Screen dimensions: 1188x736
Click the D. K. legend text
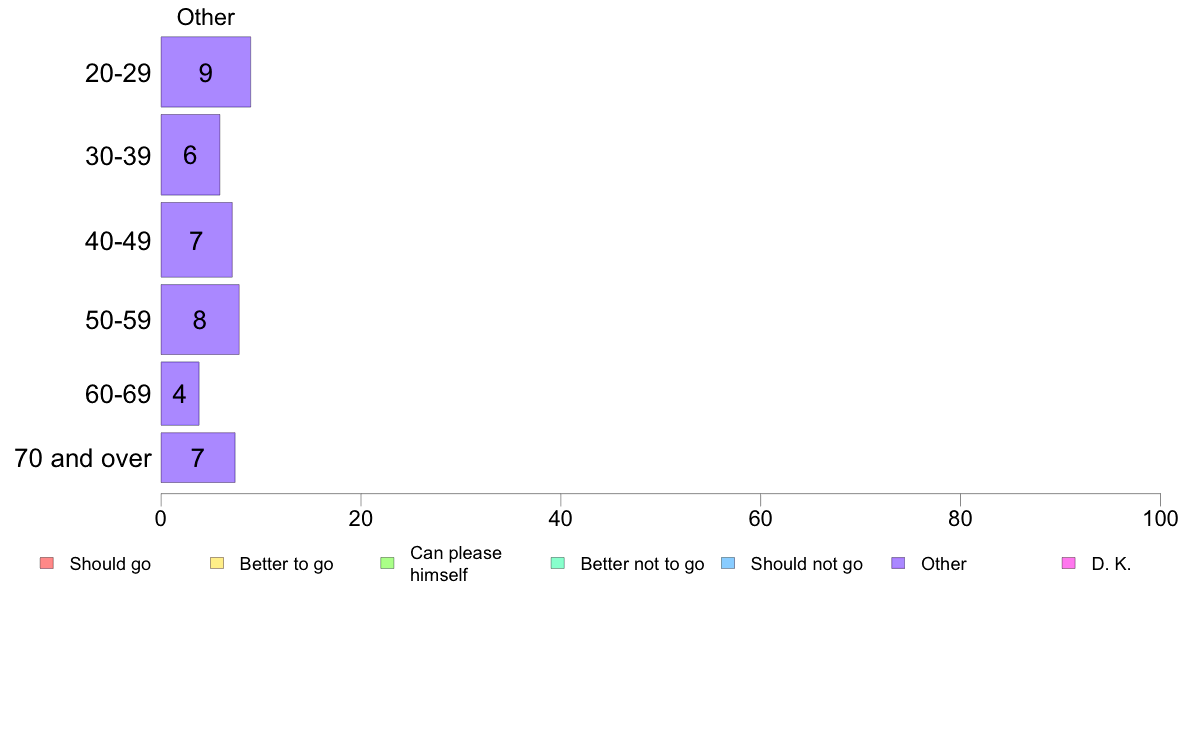point(1111,564)
